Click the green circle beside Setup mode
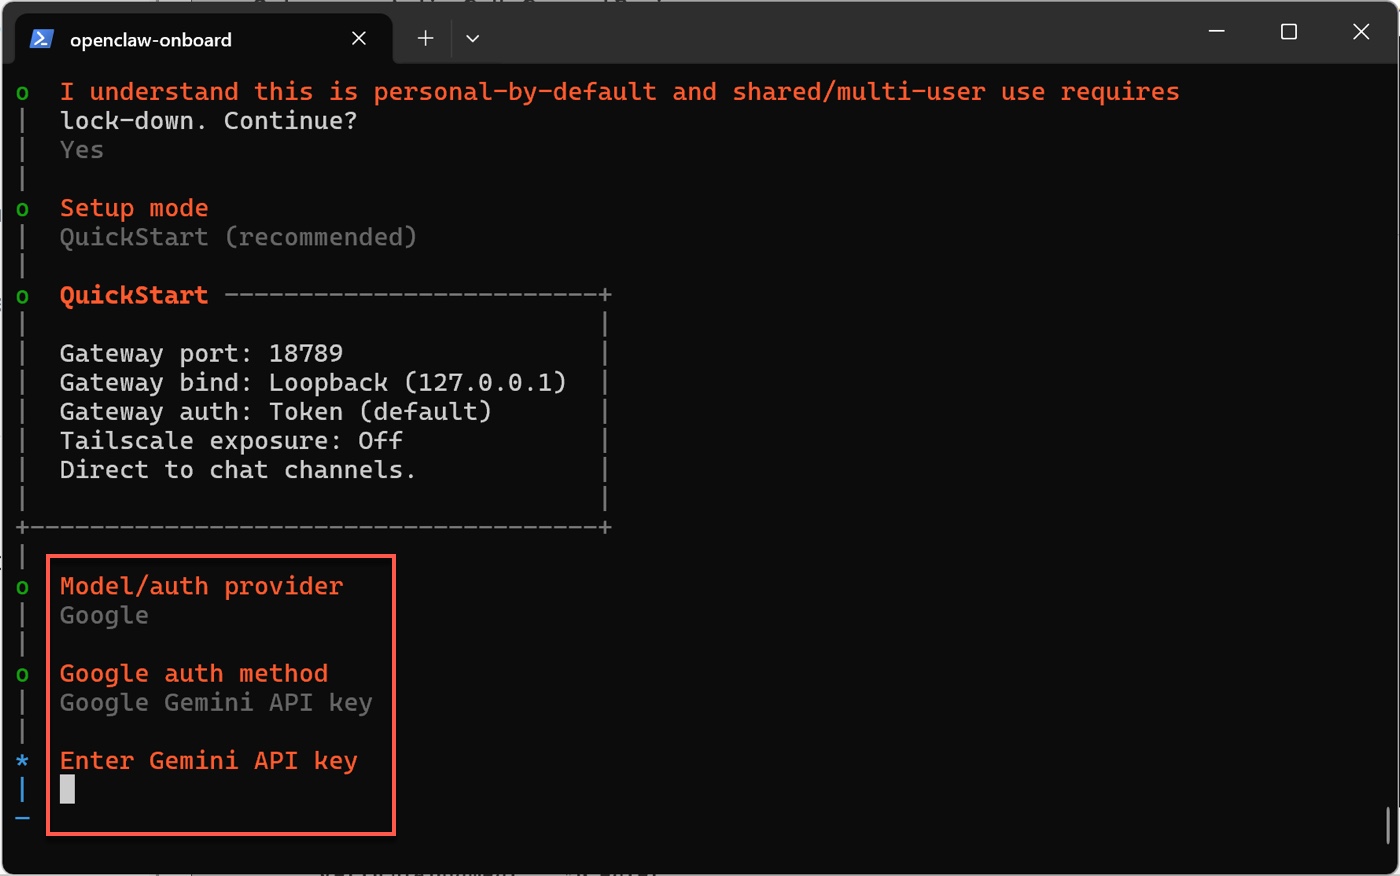 pos(22,209)
